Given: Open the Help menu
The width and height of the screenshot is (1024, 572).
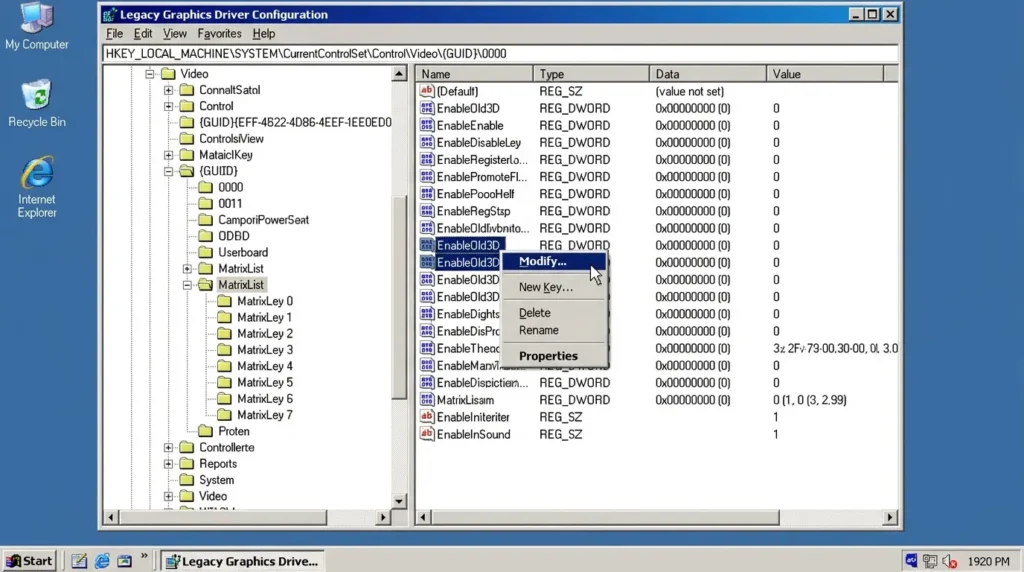Looking at the screenshot, I should click(264, 33).
